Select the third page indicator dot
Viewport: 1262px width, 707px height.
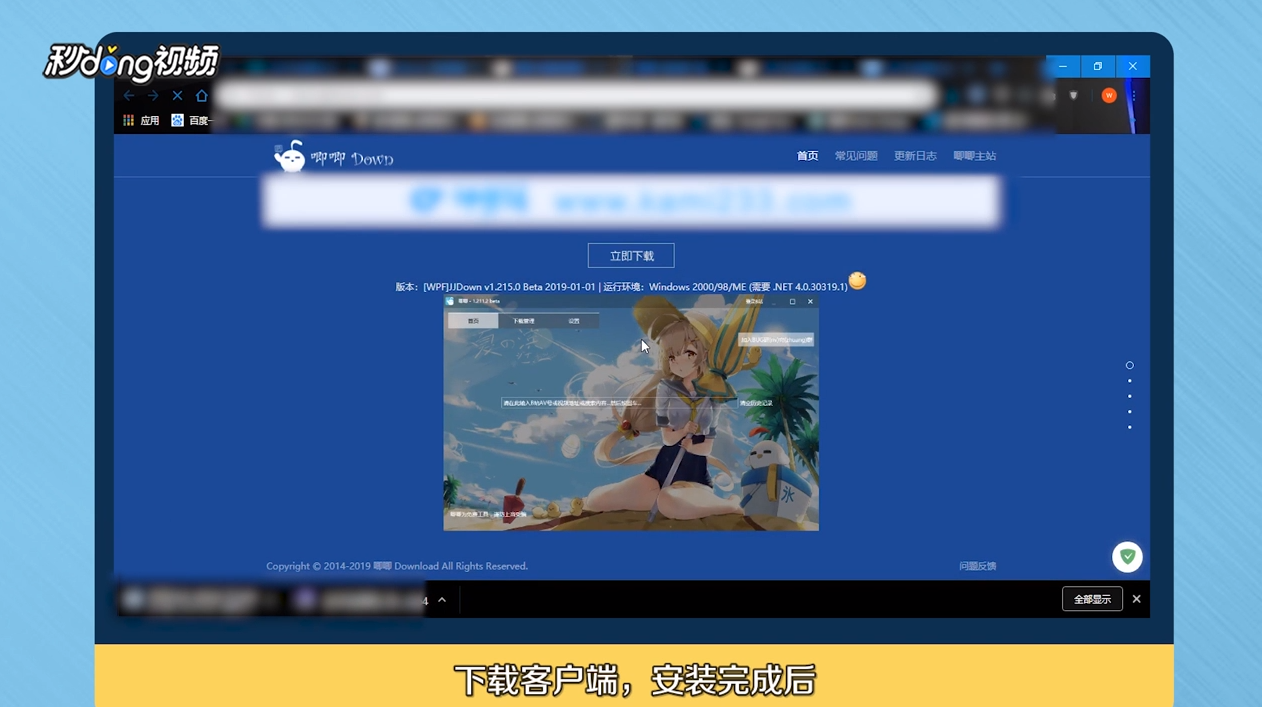1130,396
